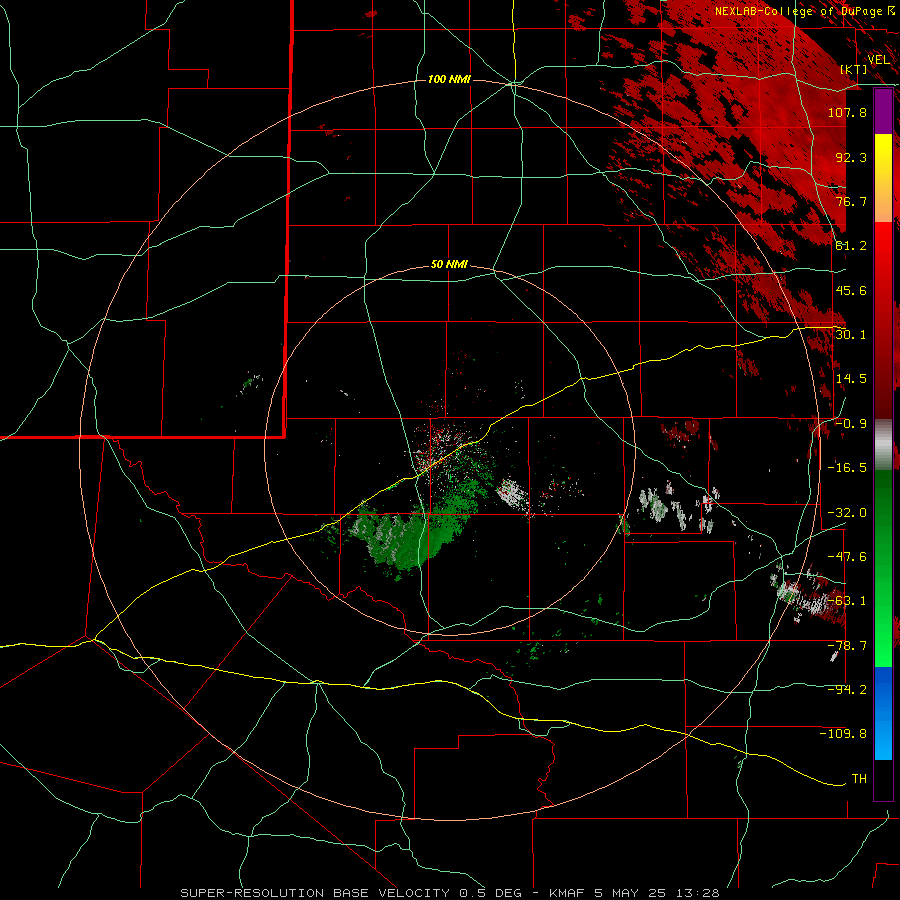Click the 100 NMI range ring label
This screenshot has height=900, width=900.
pyautogui.click(x=449, y=79)
